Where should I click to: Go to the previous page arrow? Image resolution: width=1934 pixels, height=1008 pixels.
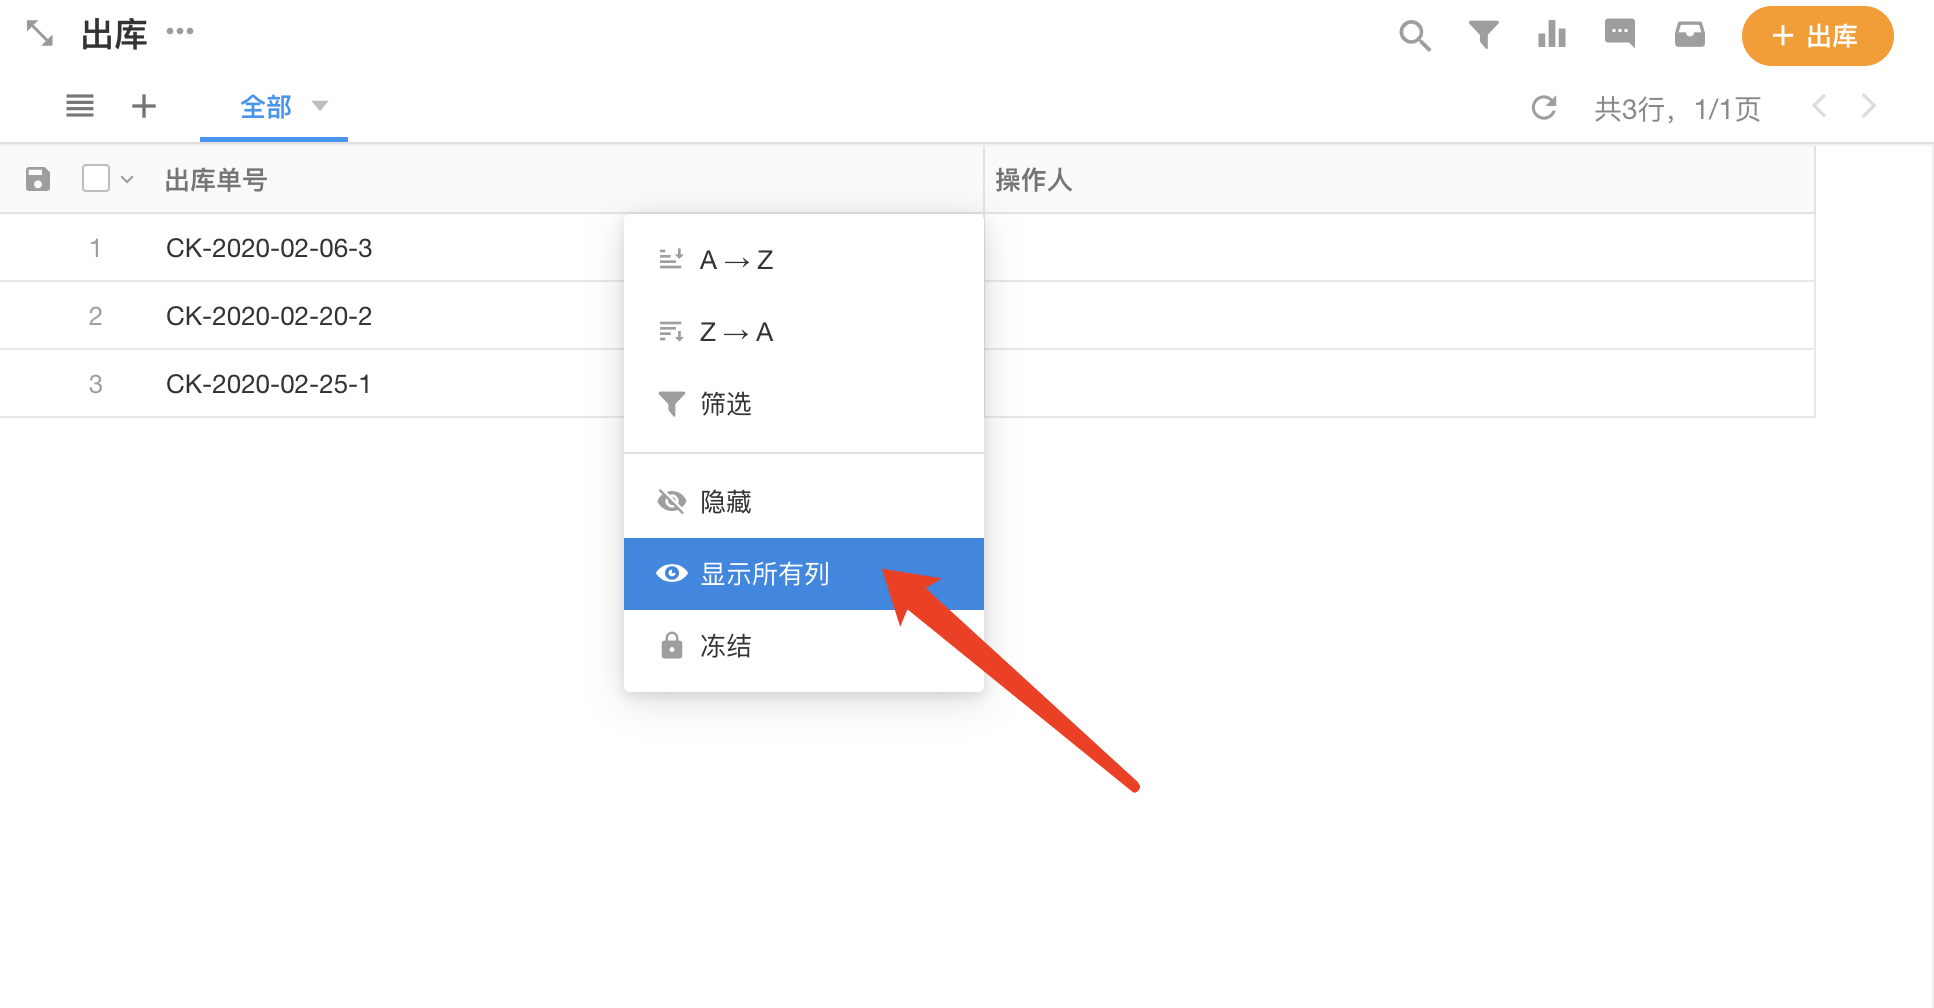coord(1820,106)
